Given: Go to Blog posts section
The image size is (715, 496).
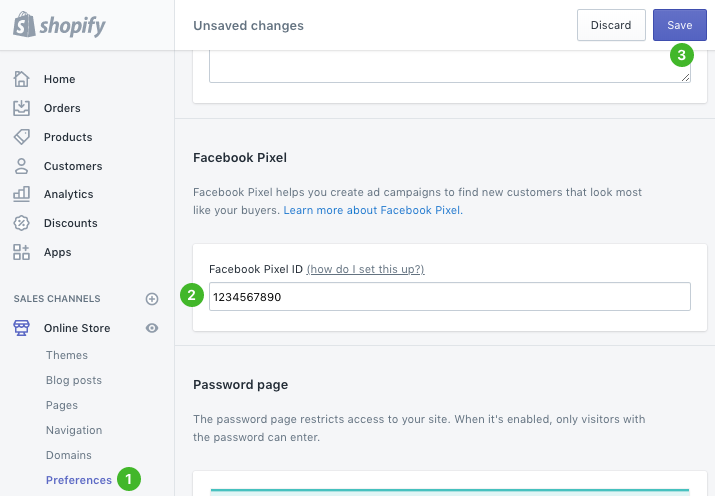Looking at the screenshot, I should (74, 380).
